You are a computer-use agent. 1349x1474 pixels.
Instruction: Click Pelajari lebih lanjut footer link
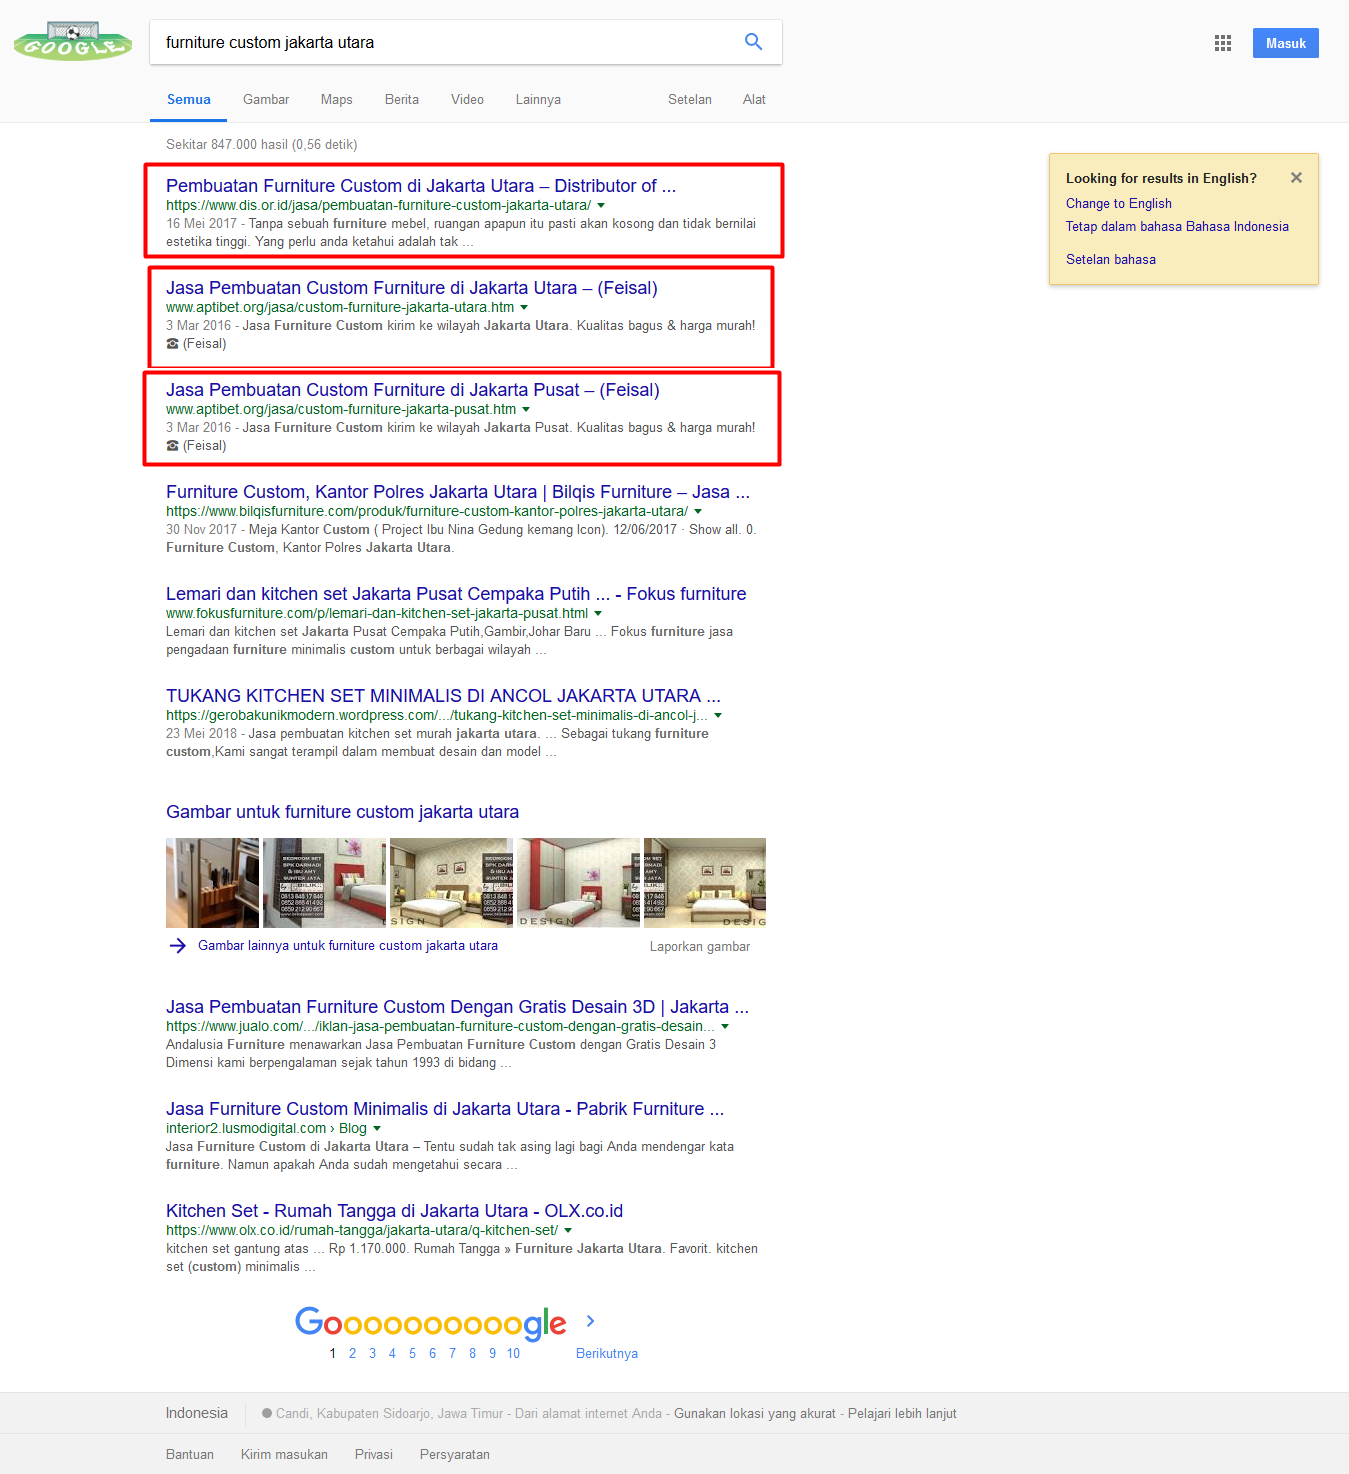click(902, 1414)
